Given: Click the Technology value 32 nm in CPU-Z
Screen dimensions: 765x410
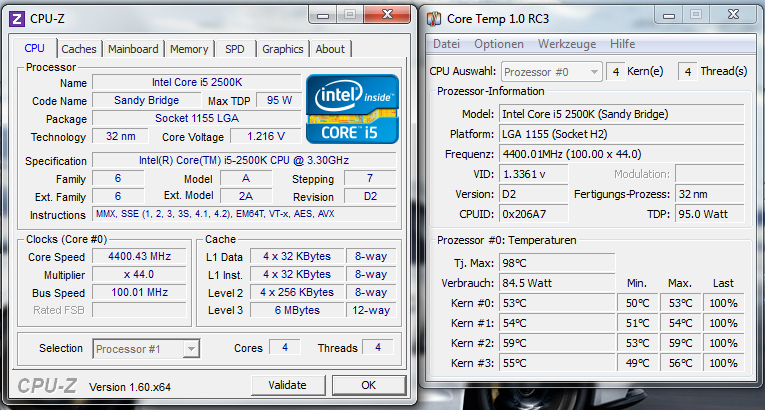Looking at the screenshot, I should (121, 136).
